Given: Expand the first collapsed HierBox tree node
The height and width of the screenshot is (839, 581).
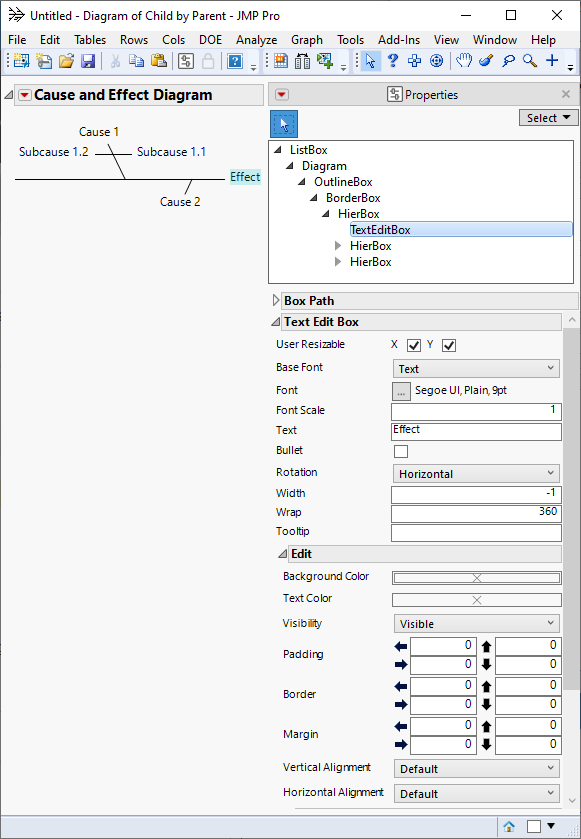Looking at the screenshot, I should 338,246.
